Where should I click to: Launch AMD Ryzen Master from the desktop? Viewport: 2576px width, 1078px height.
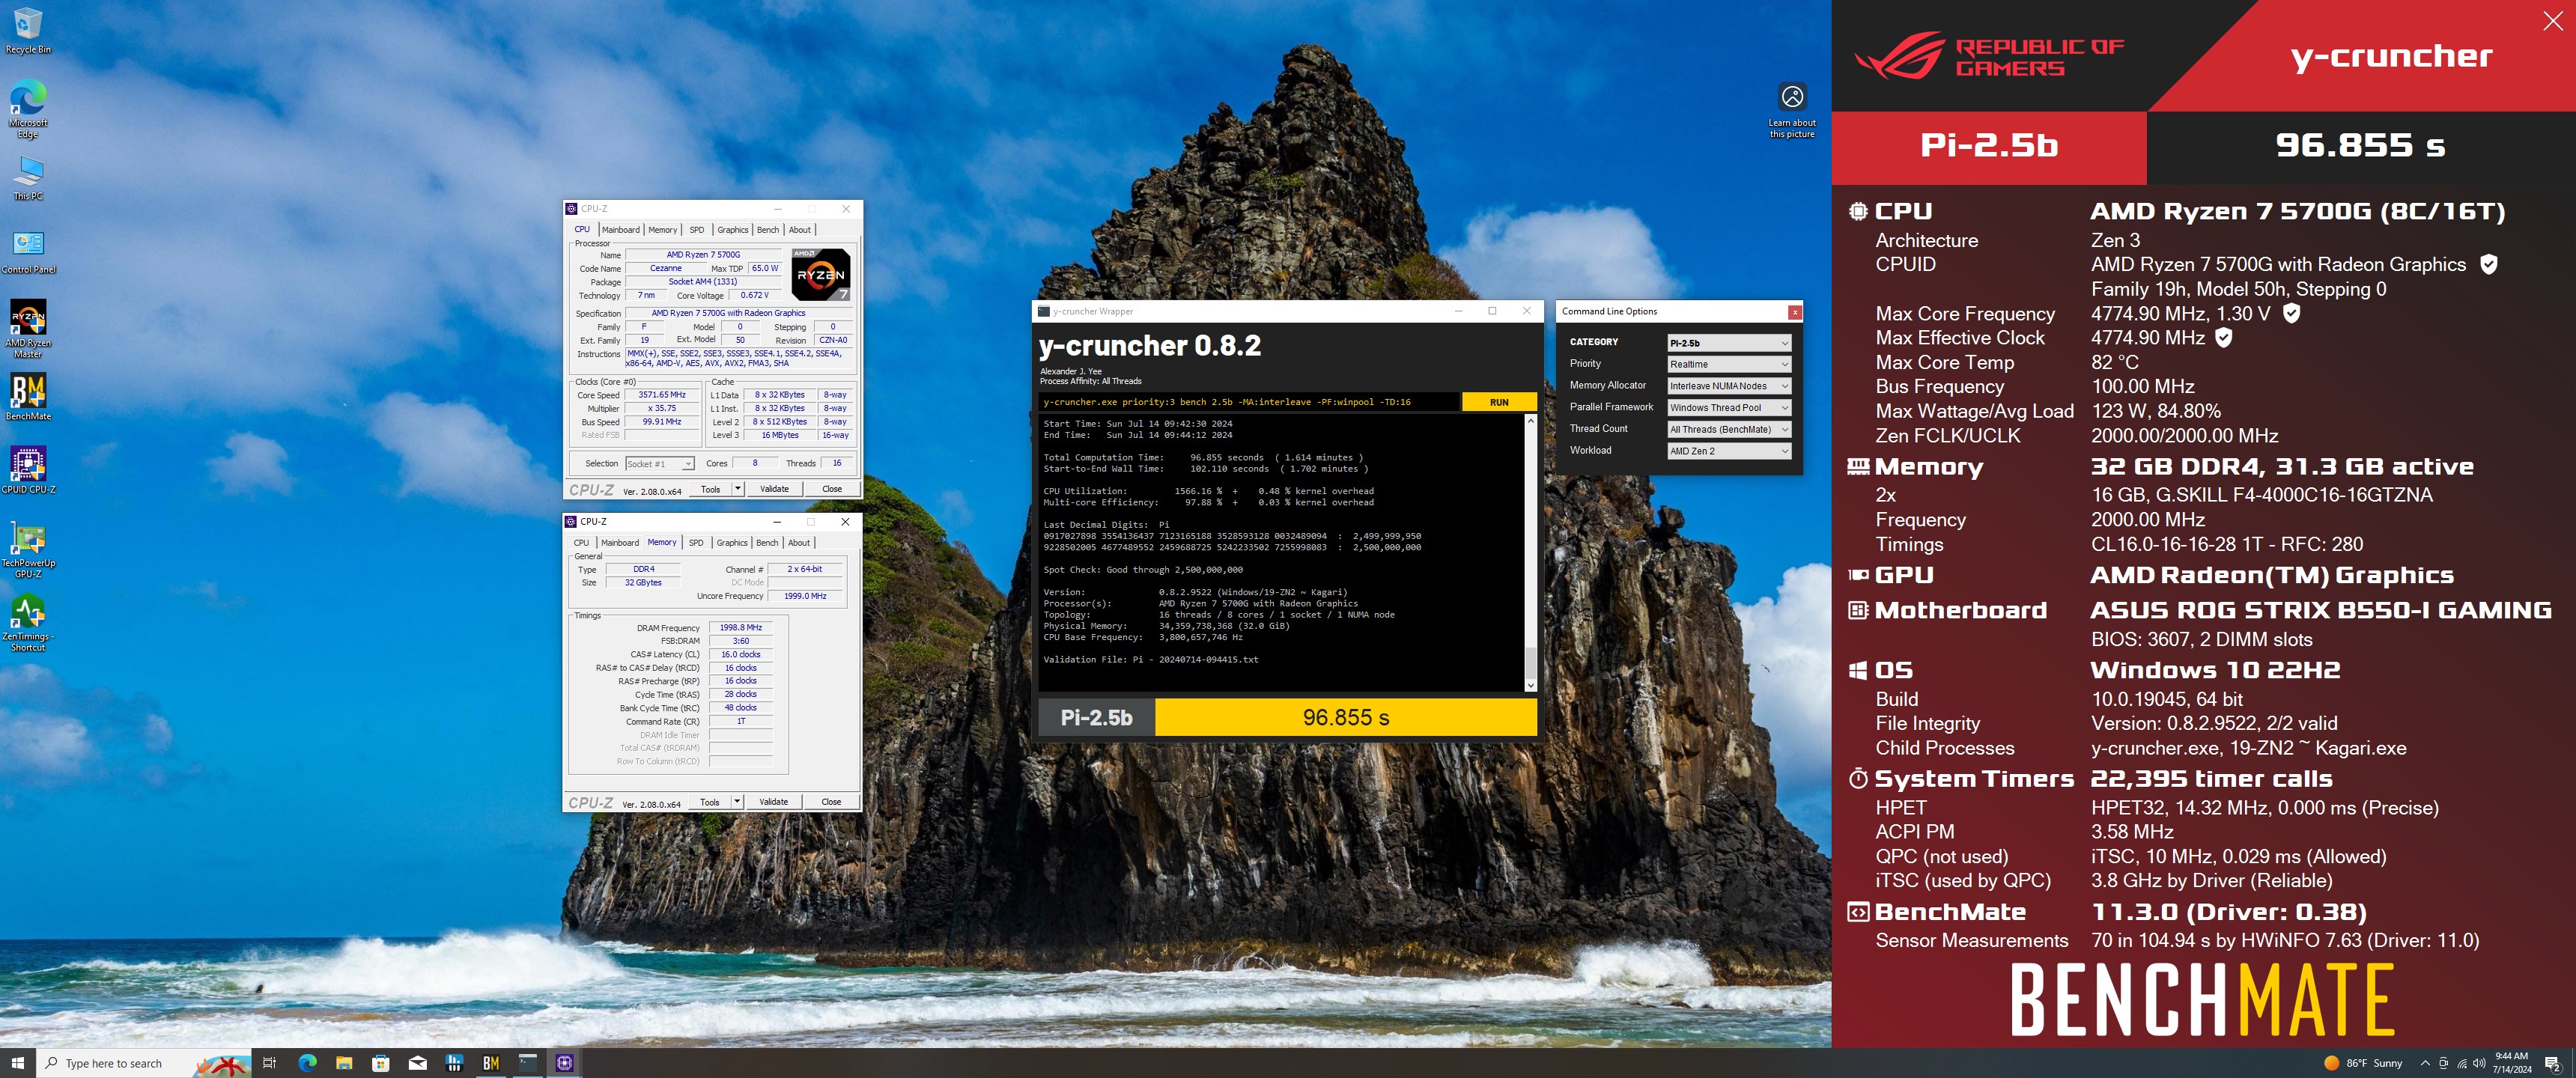coord(28,329)
